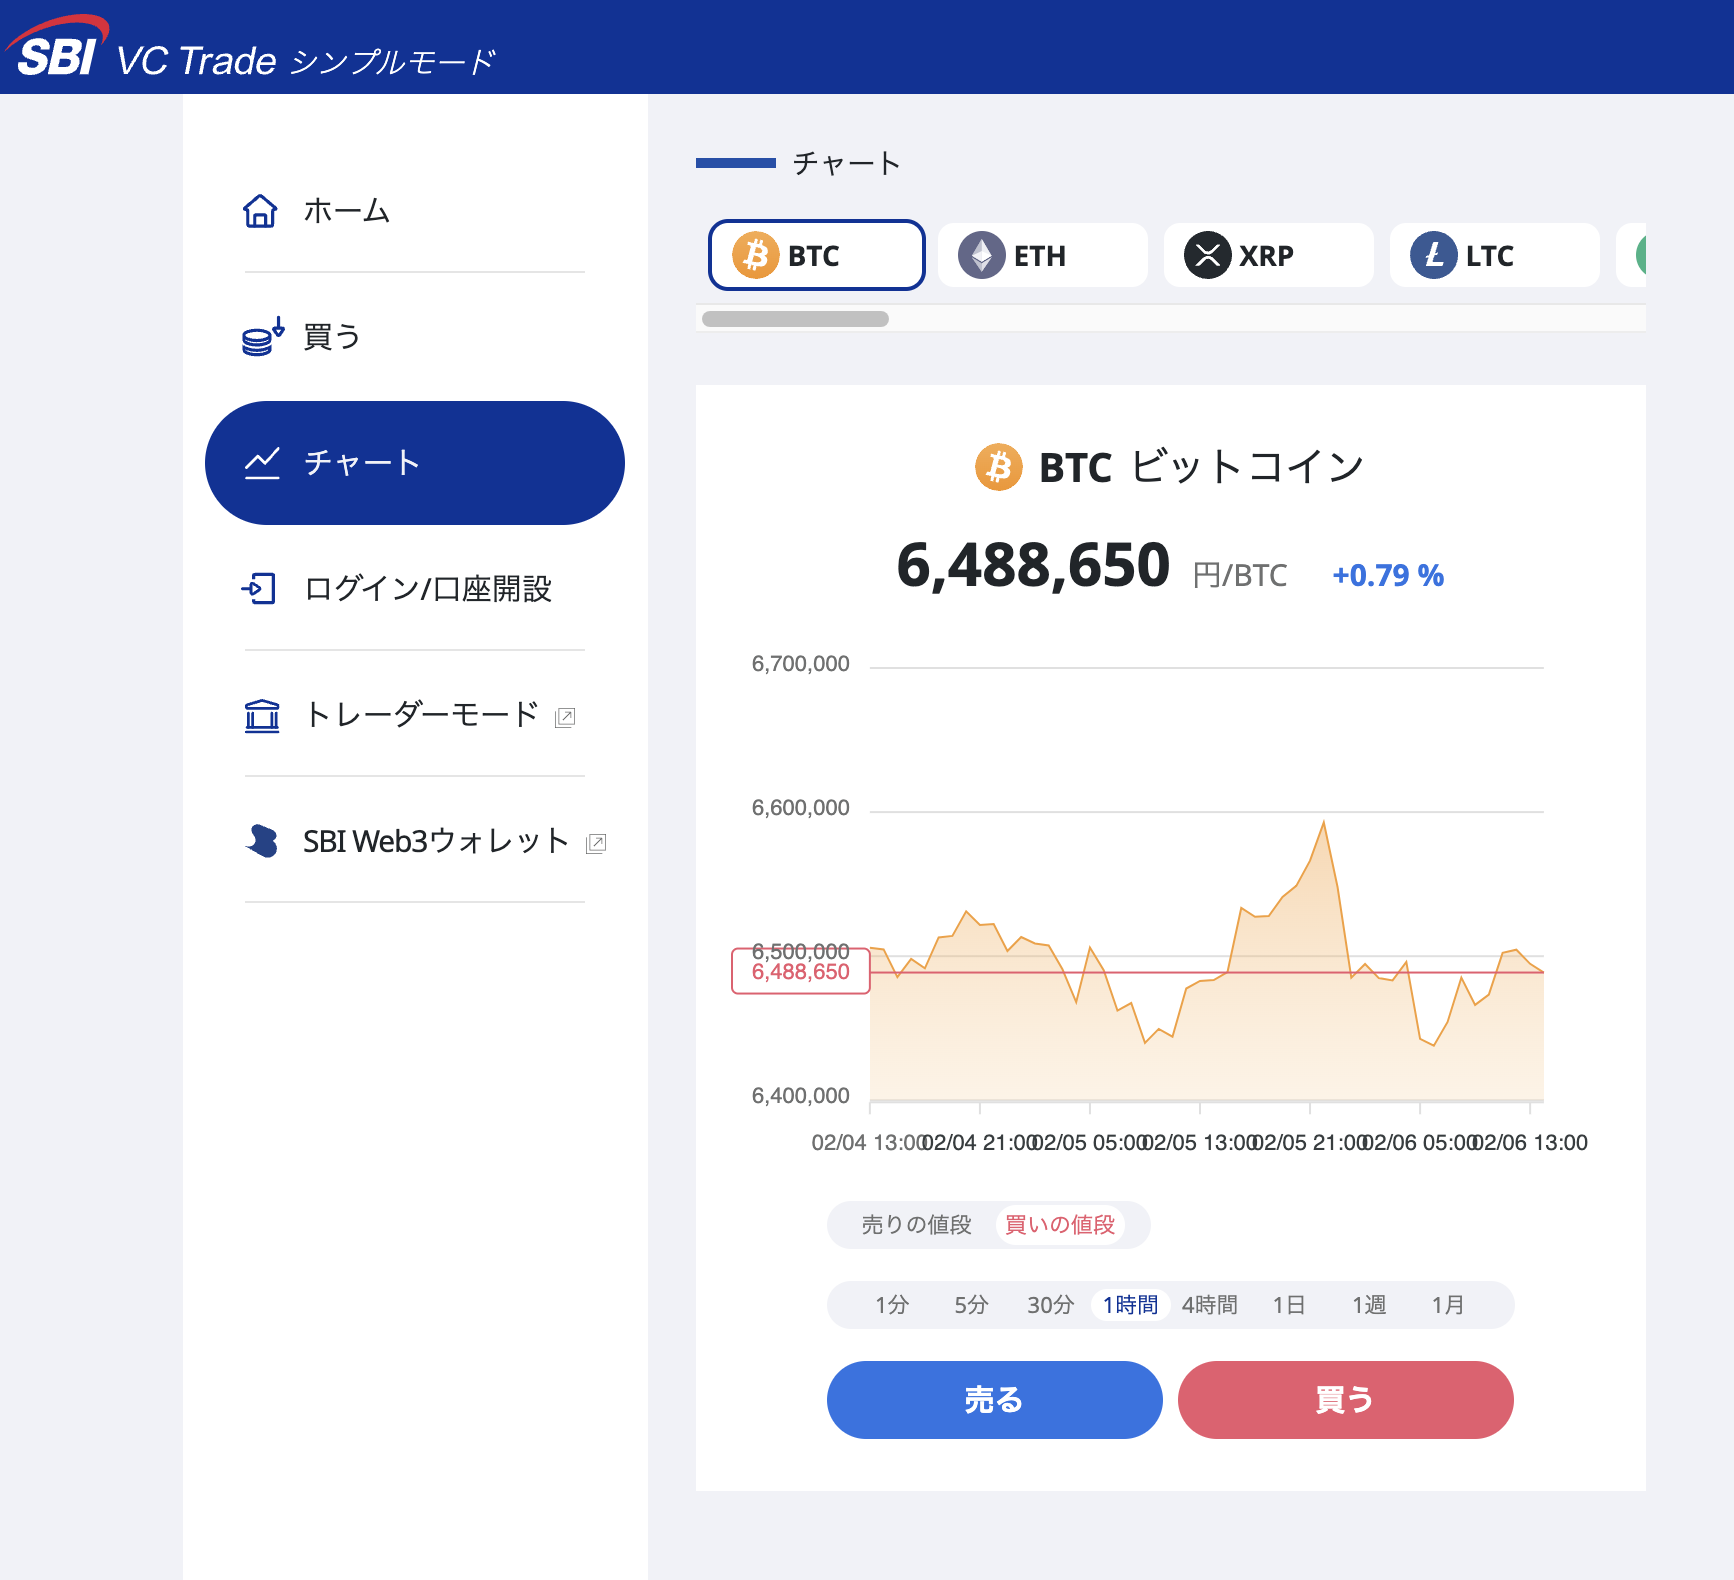This screenshot has width=1734, height=1580.
Task: Click the horizontal currency list scrollbar
Action: (795, 319)
